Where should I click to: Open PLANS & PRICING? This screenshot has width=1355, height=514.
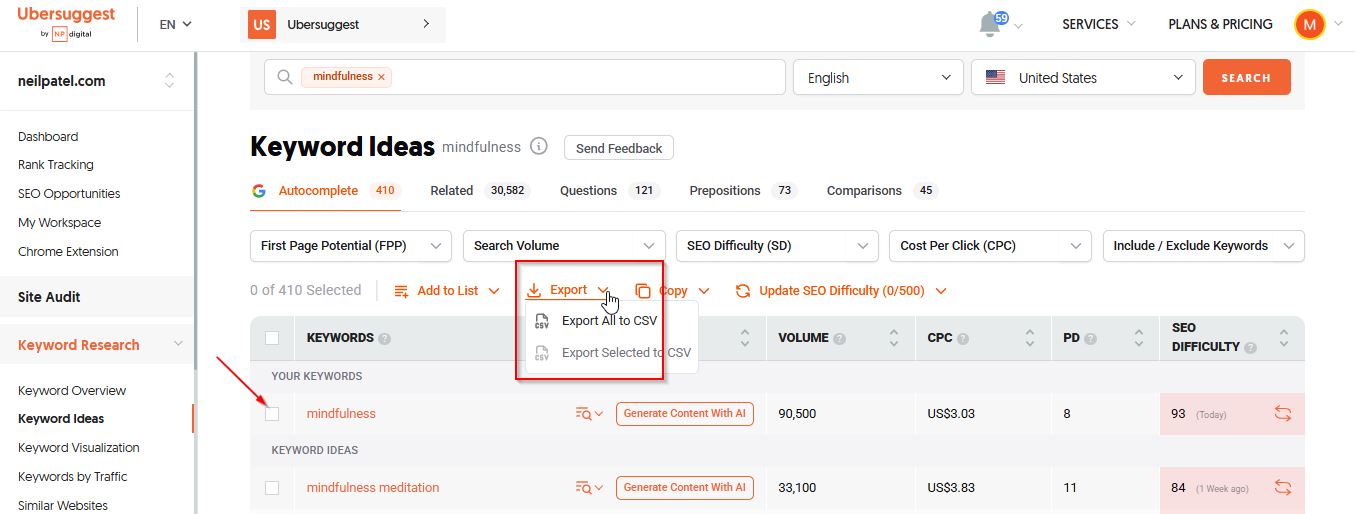click(x=1220, y=24)
